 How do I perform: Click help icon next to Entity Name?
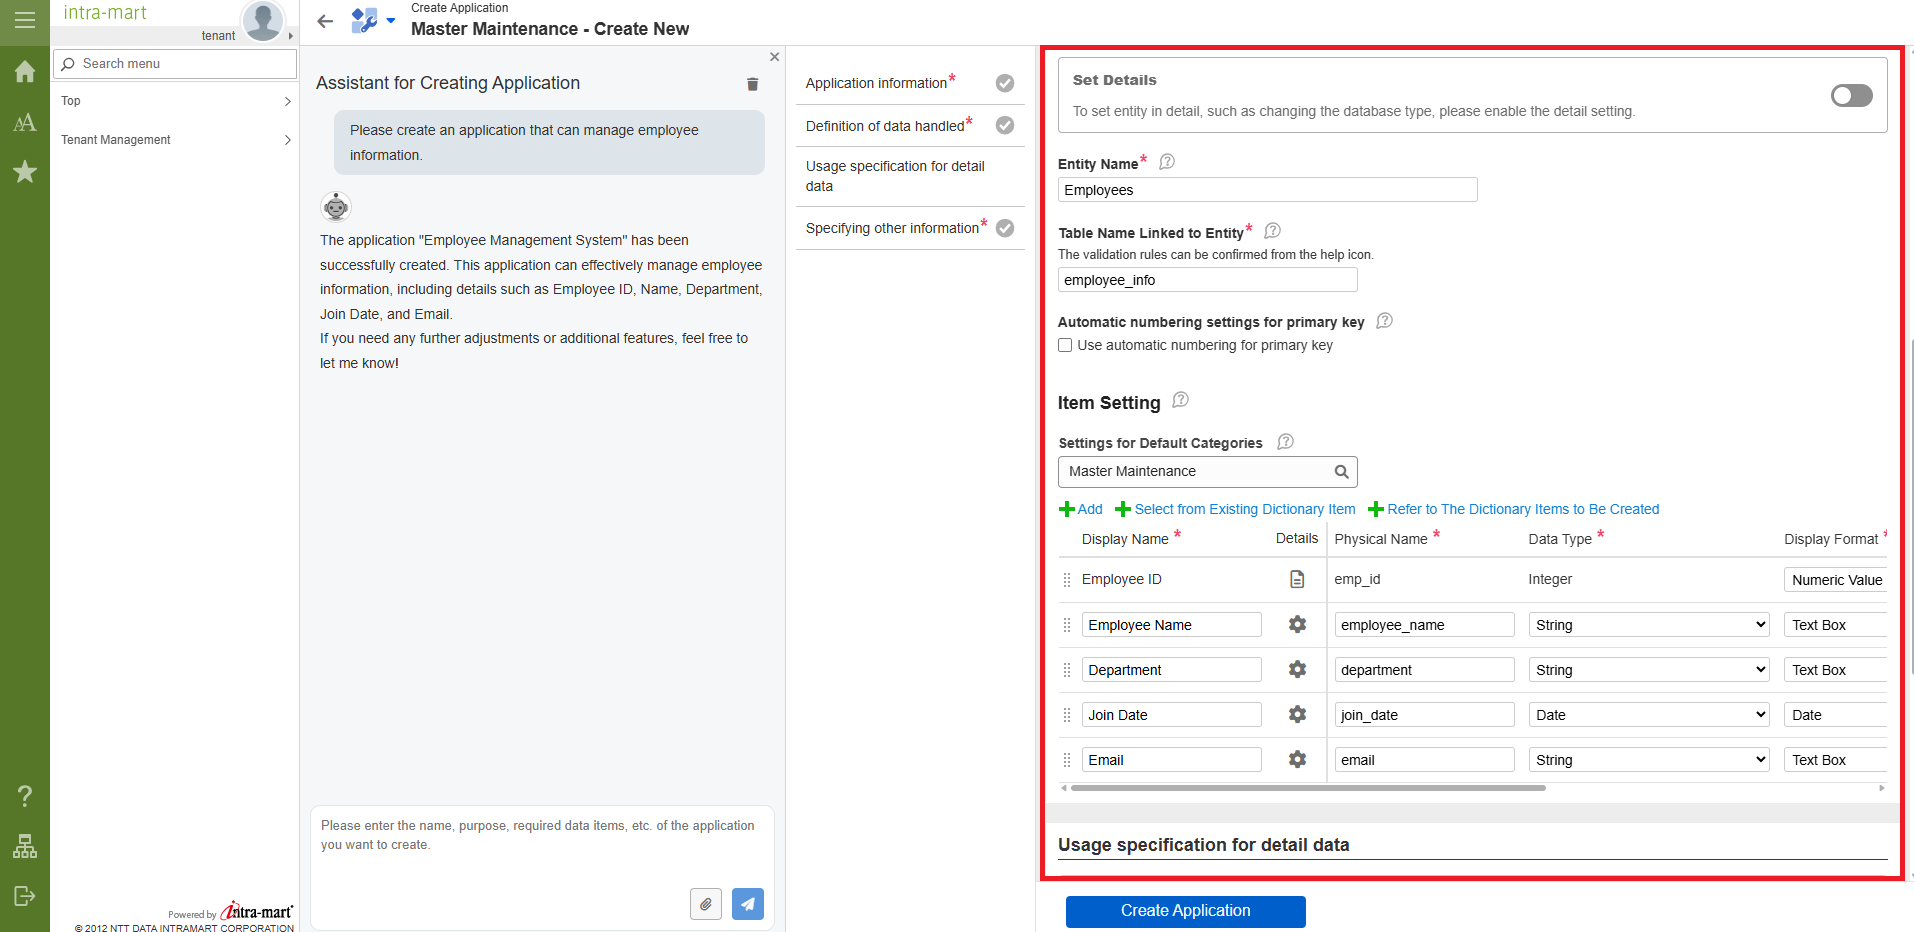click(x=1166, y=162)
